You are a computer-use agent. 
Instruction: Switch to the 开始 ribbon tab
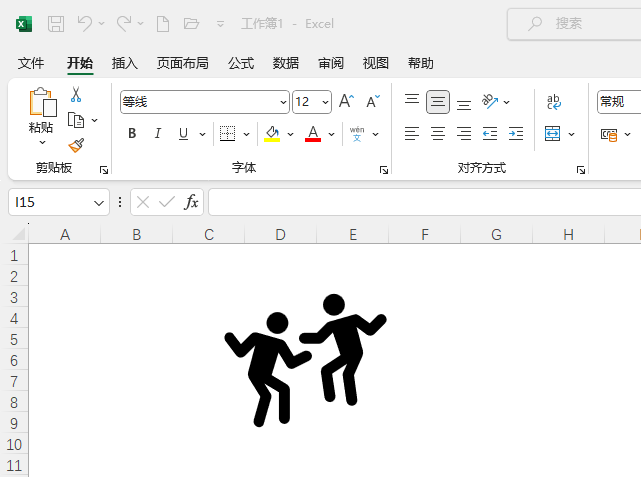(x=80, y=63)
